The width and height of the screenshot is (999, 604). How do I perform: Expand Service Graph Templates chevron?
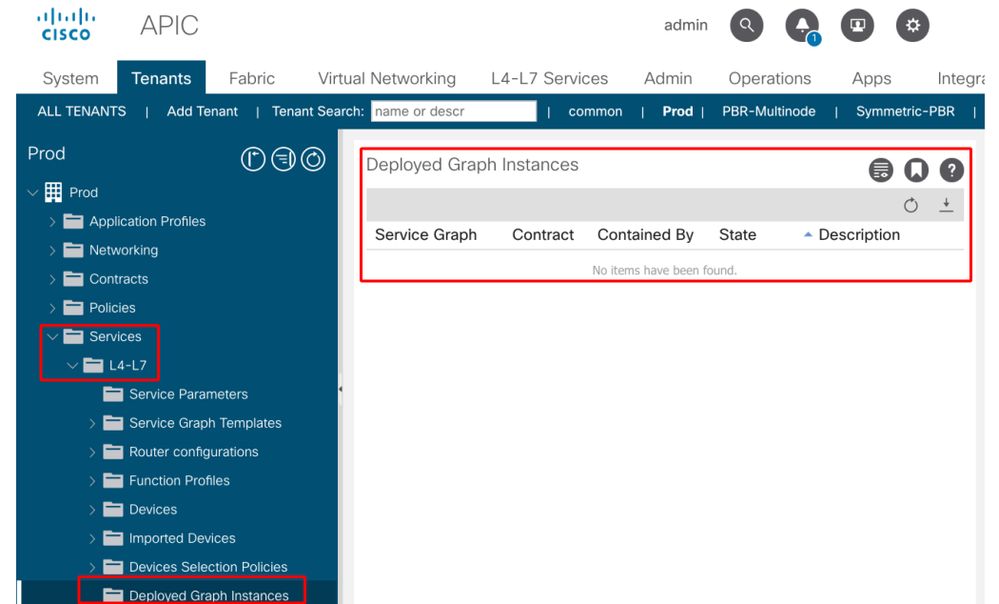[92, 423]
